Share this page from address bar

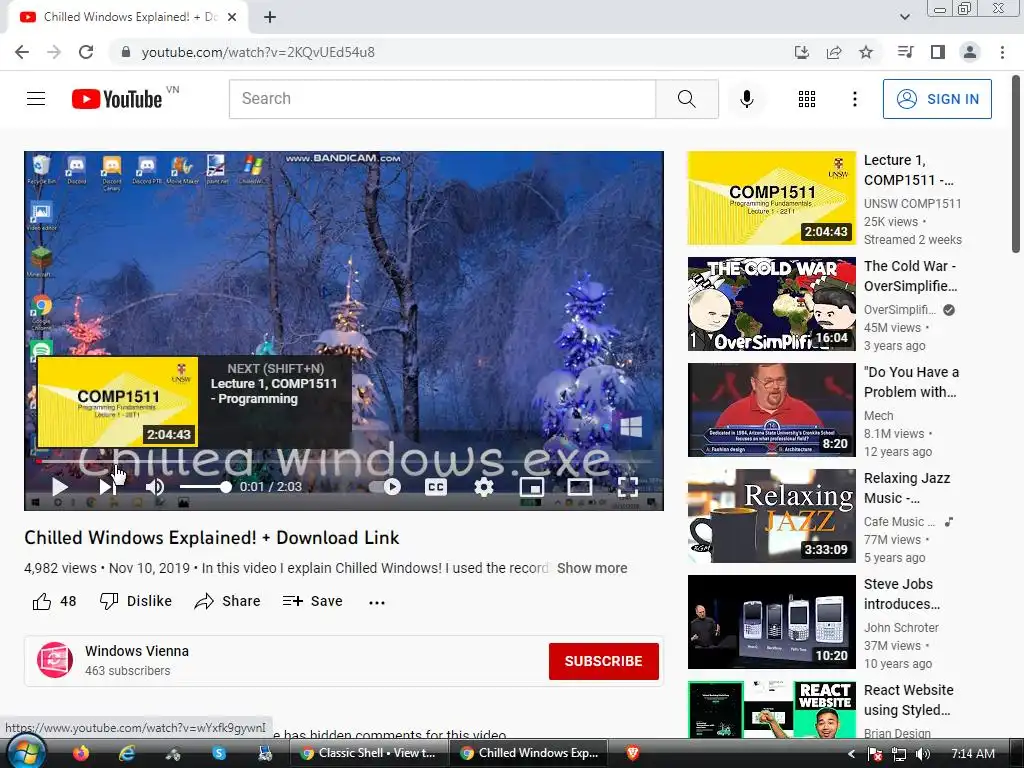834,52
